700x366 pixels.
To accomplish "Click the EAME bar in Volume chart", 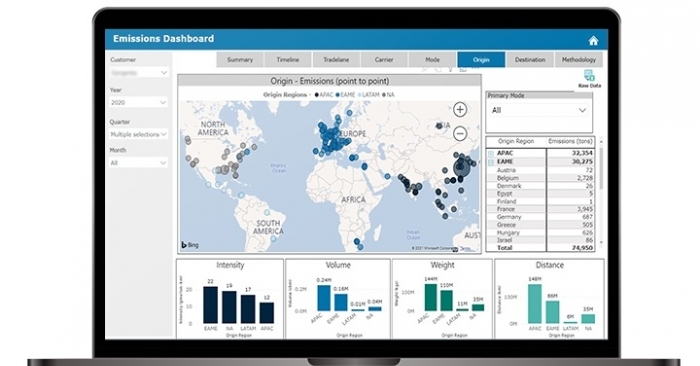I will tap(341, 303).
